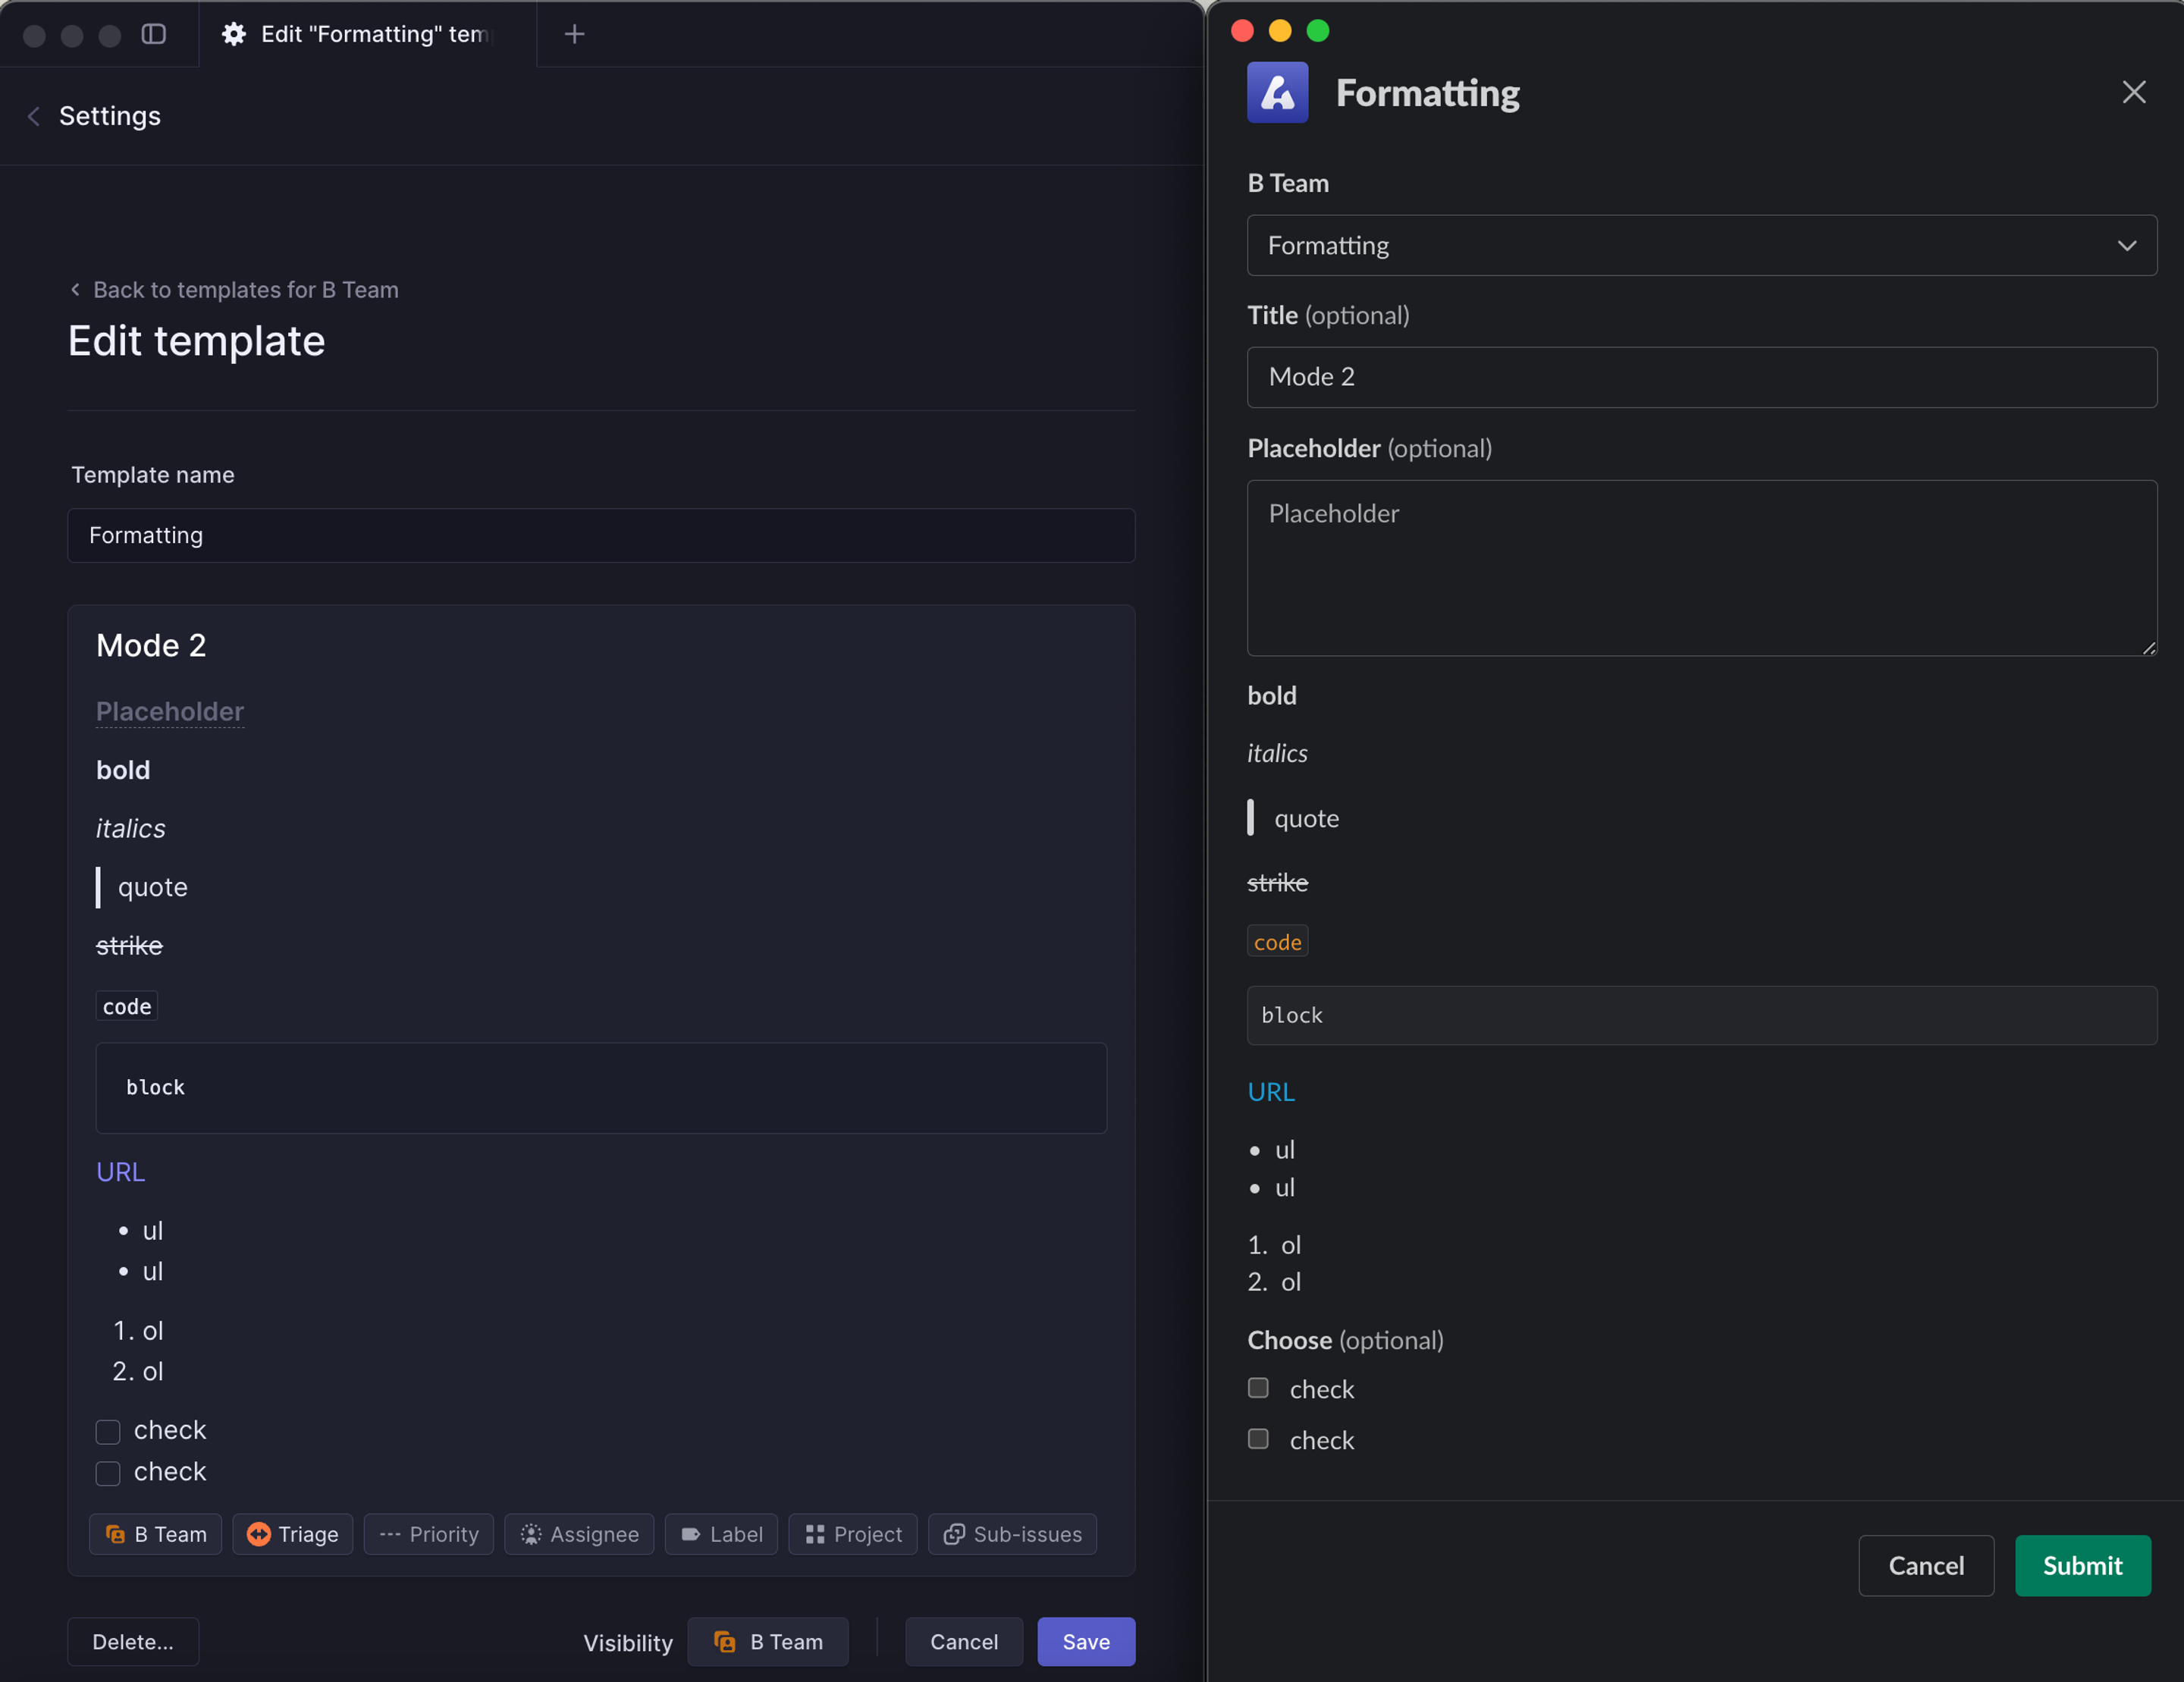Click the green Submit button
Viewport: 2184px width, 1682px height.
click(x=2083, y=1565)
